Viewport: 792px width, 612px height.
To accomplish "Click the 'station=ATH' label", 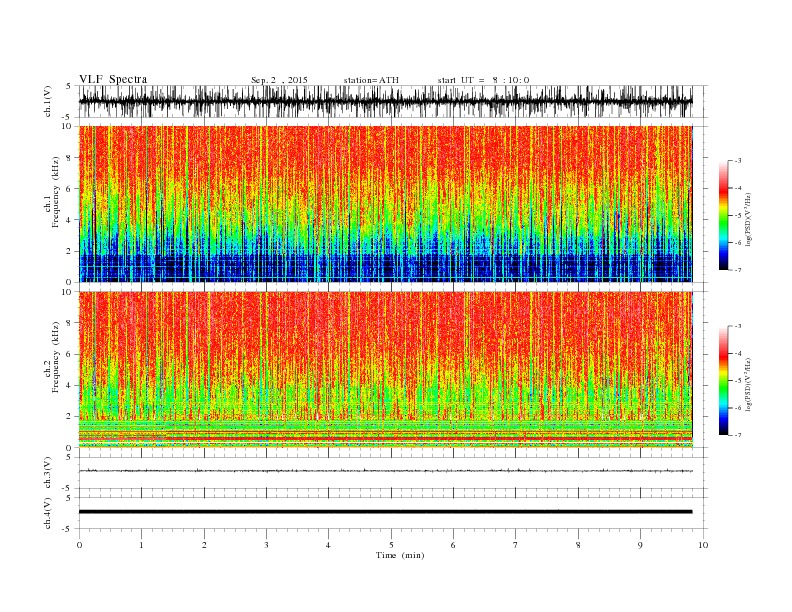I will 371,80.
